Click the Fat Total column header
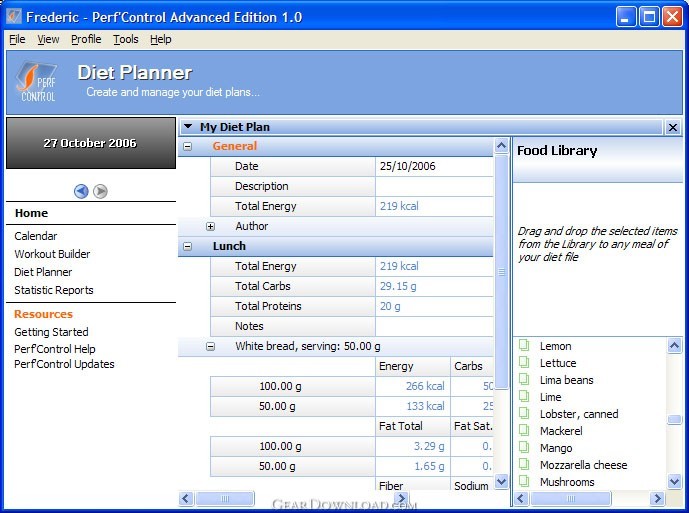 tap(413, 426)
